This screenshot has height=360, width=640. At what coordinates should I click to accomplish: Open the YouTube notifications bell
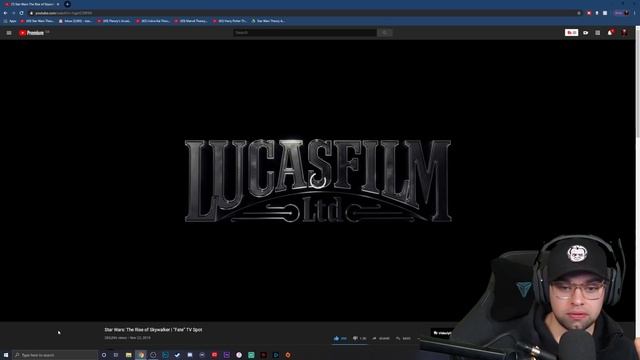click(x=610, y=33)
